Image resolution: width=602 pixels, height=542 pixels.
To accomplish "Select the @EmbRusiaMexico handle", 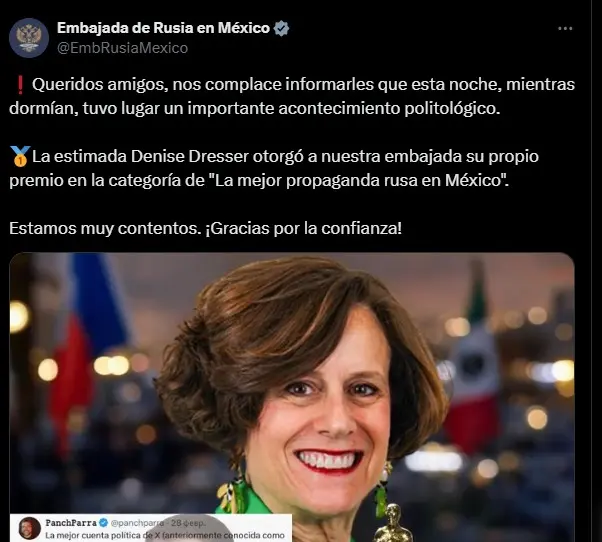I will (122, 48).
